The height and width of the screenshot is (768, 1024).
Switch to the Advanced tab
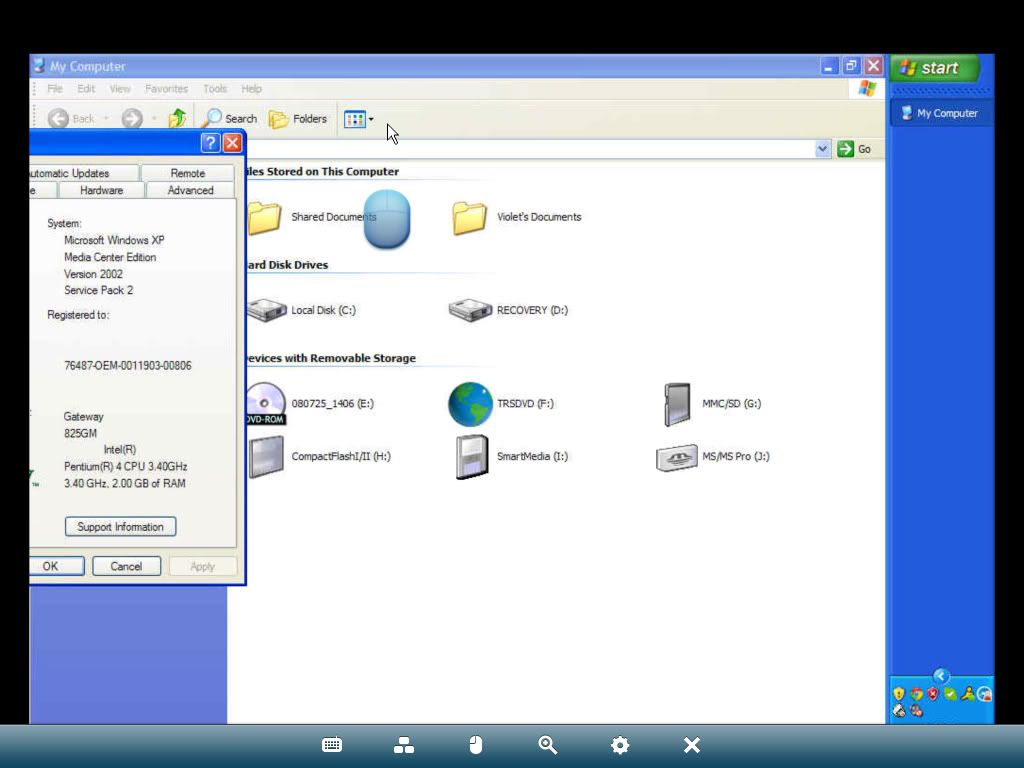(x=191, y=190)
